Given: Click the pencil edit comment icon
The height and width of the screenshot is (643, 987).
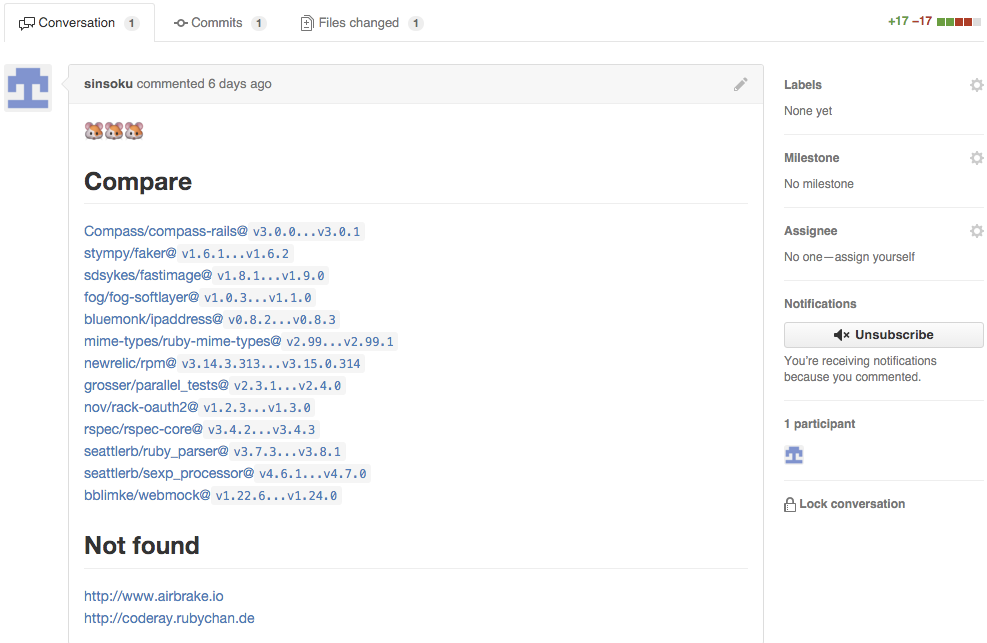Looking at the screenshot, I should click(x=740, y=84).
